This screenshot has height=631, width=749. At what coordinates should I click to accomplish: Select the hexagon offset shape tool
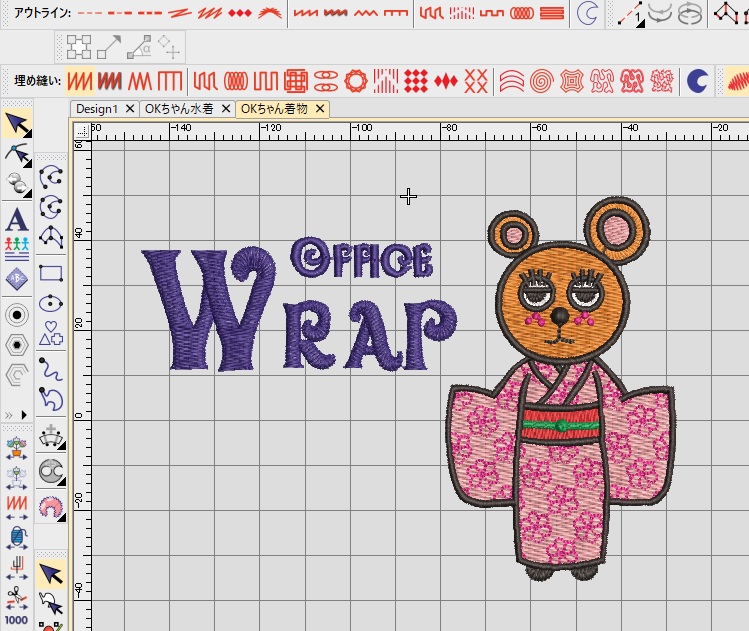tap(17, 344)
